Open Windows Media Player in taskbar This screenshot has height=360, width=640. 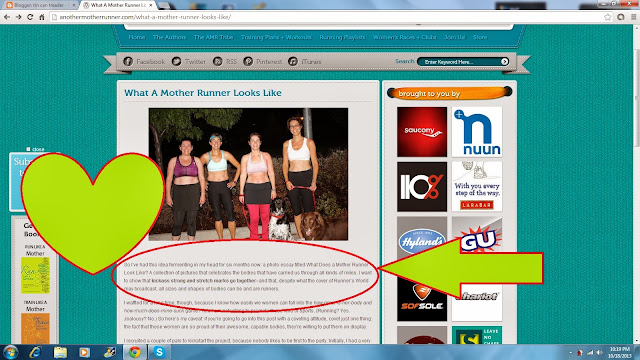[x=84, y=352]
